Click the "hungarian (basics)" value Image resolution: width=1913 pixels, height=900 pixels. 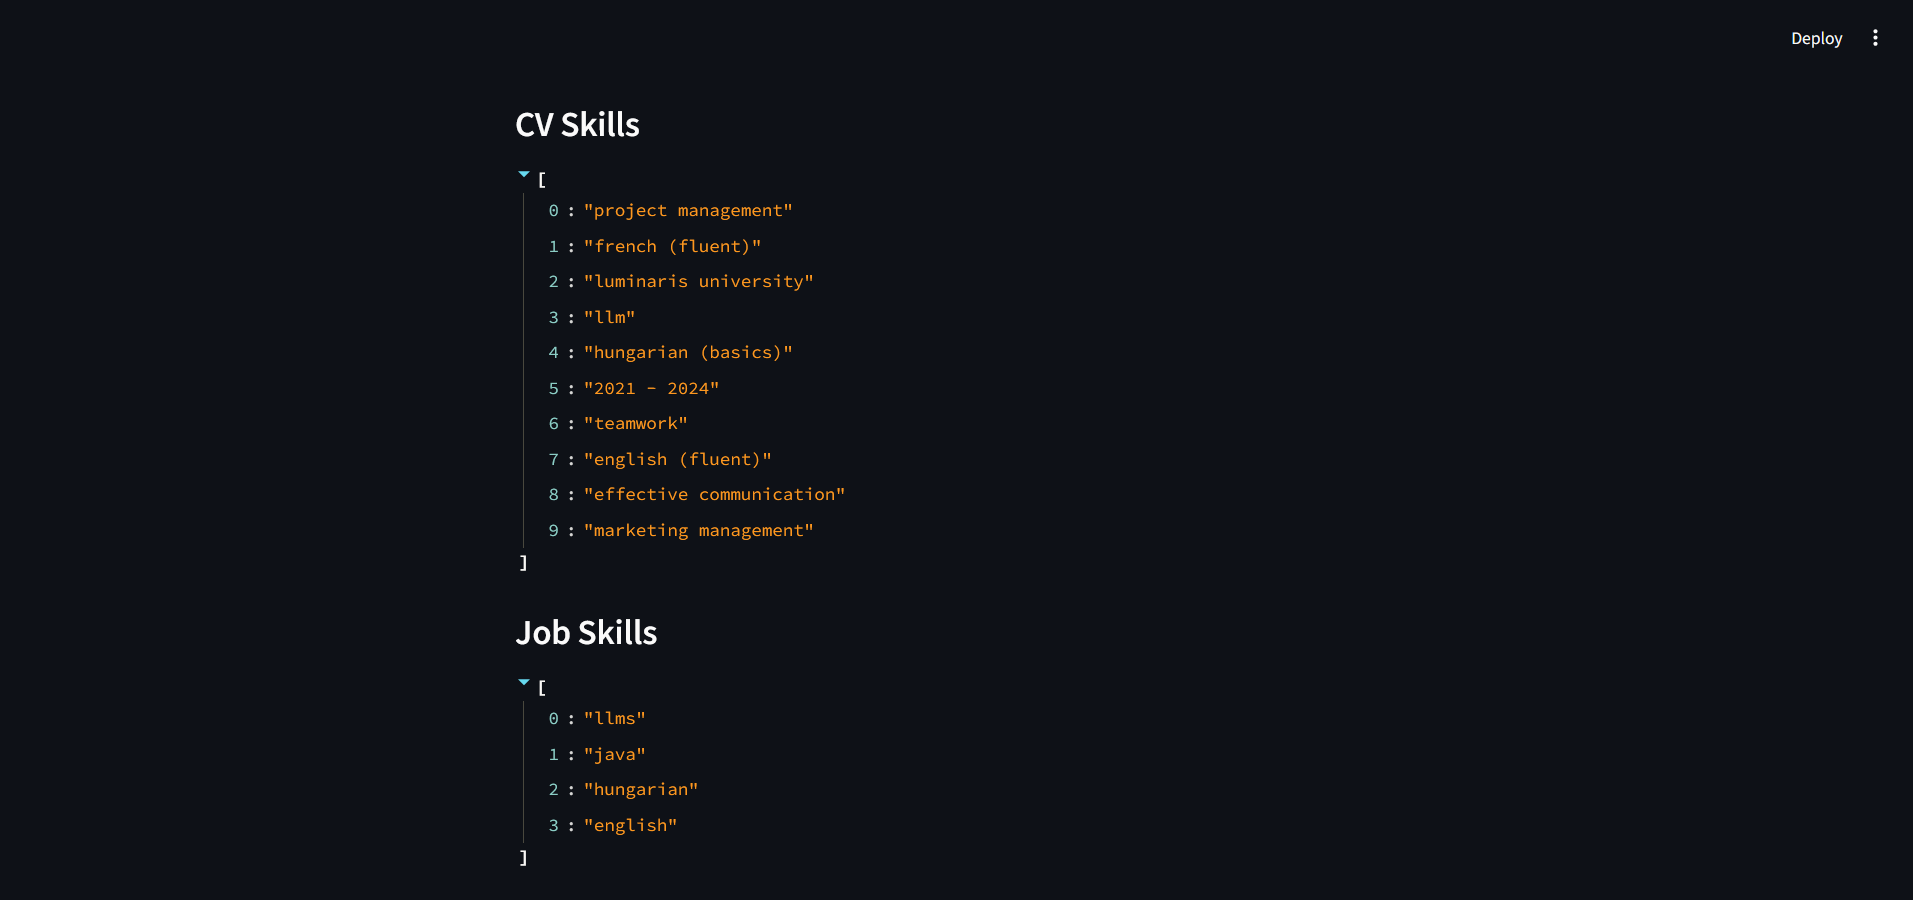click(x=688, y=352)
